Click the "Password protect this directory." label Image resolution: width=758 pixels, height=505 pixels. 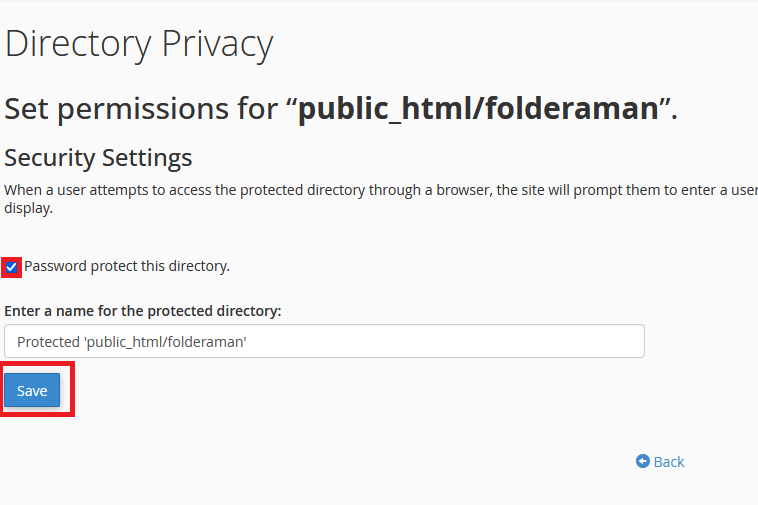click(127, 266)
